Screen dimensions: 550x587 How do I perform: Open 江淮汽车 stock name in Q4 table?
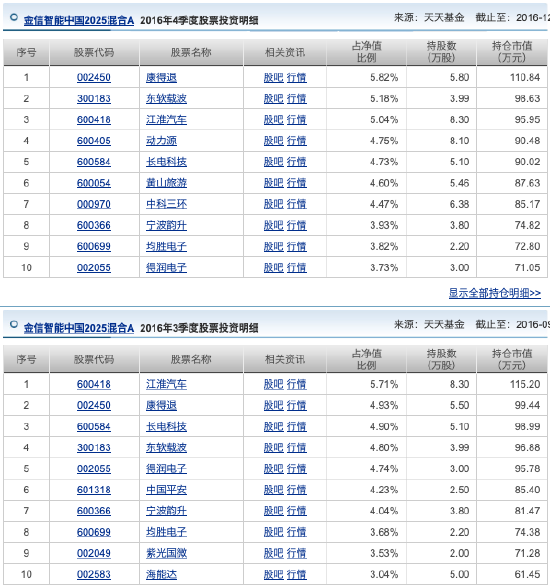pyautogui.click(x=166, y=120)
